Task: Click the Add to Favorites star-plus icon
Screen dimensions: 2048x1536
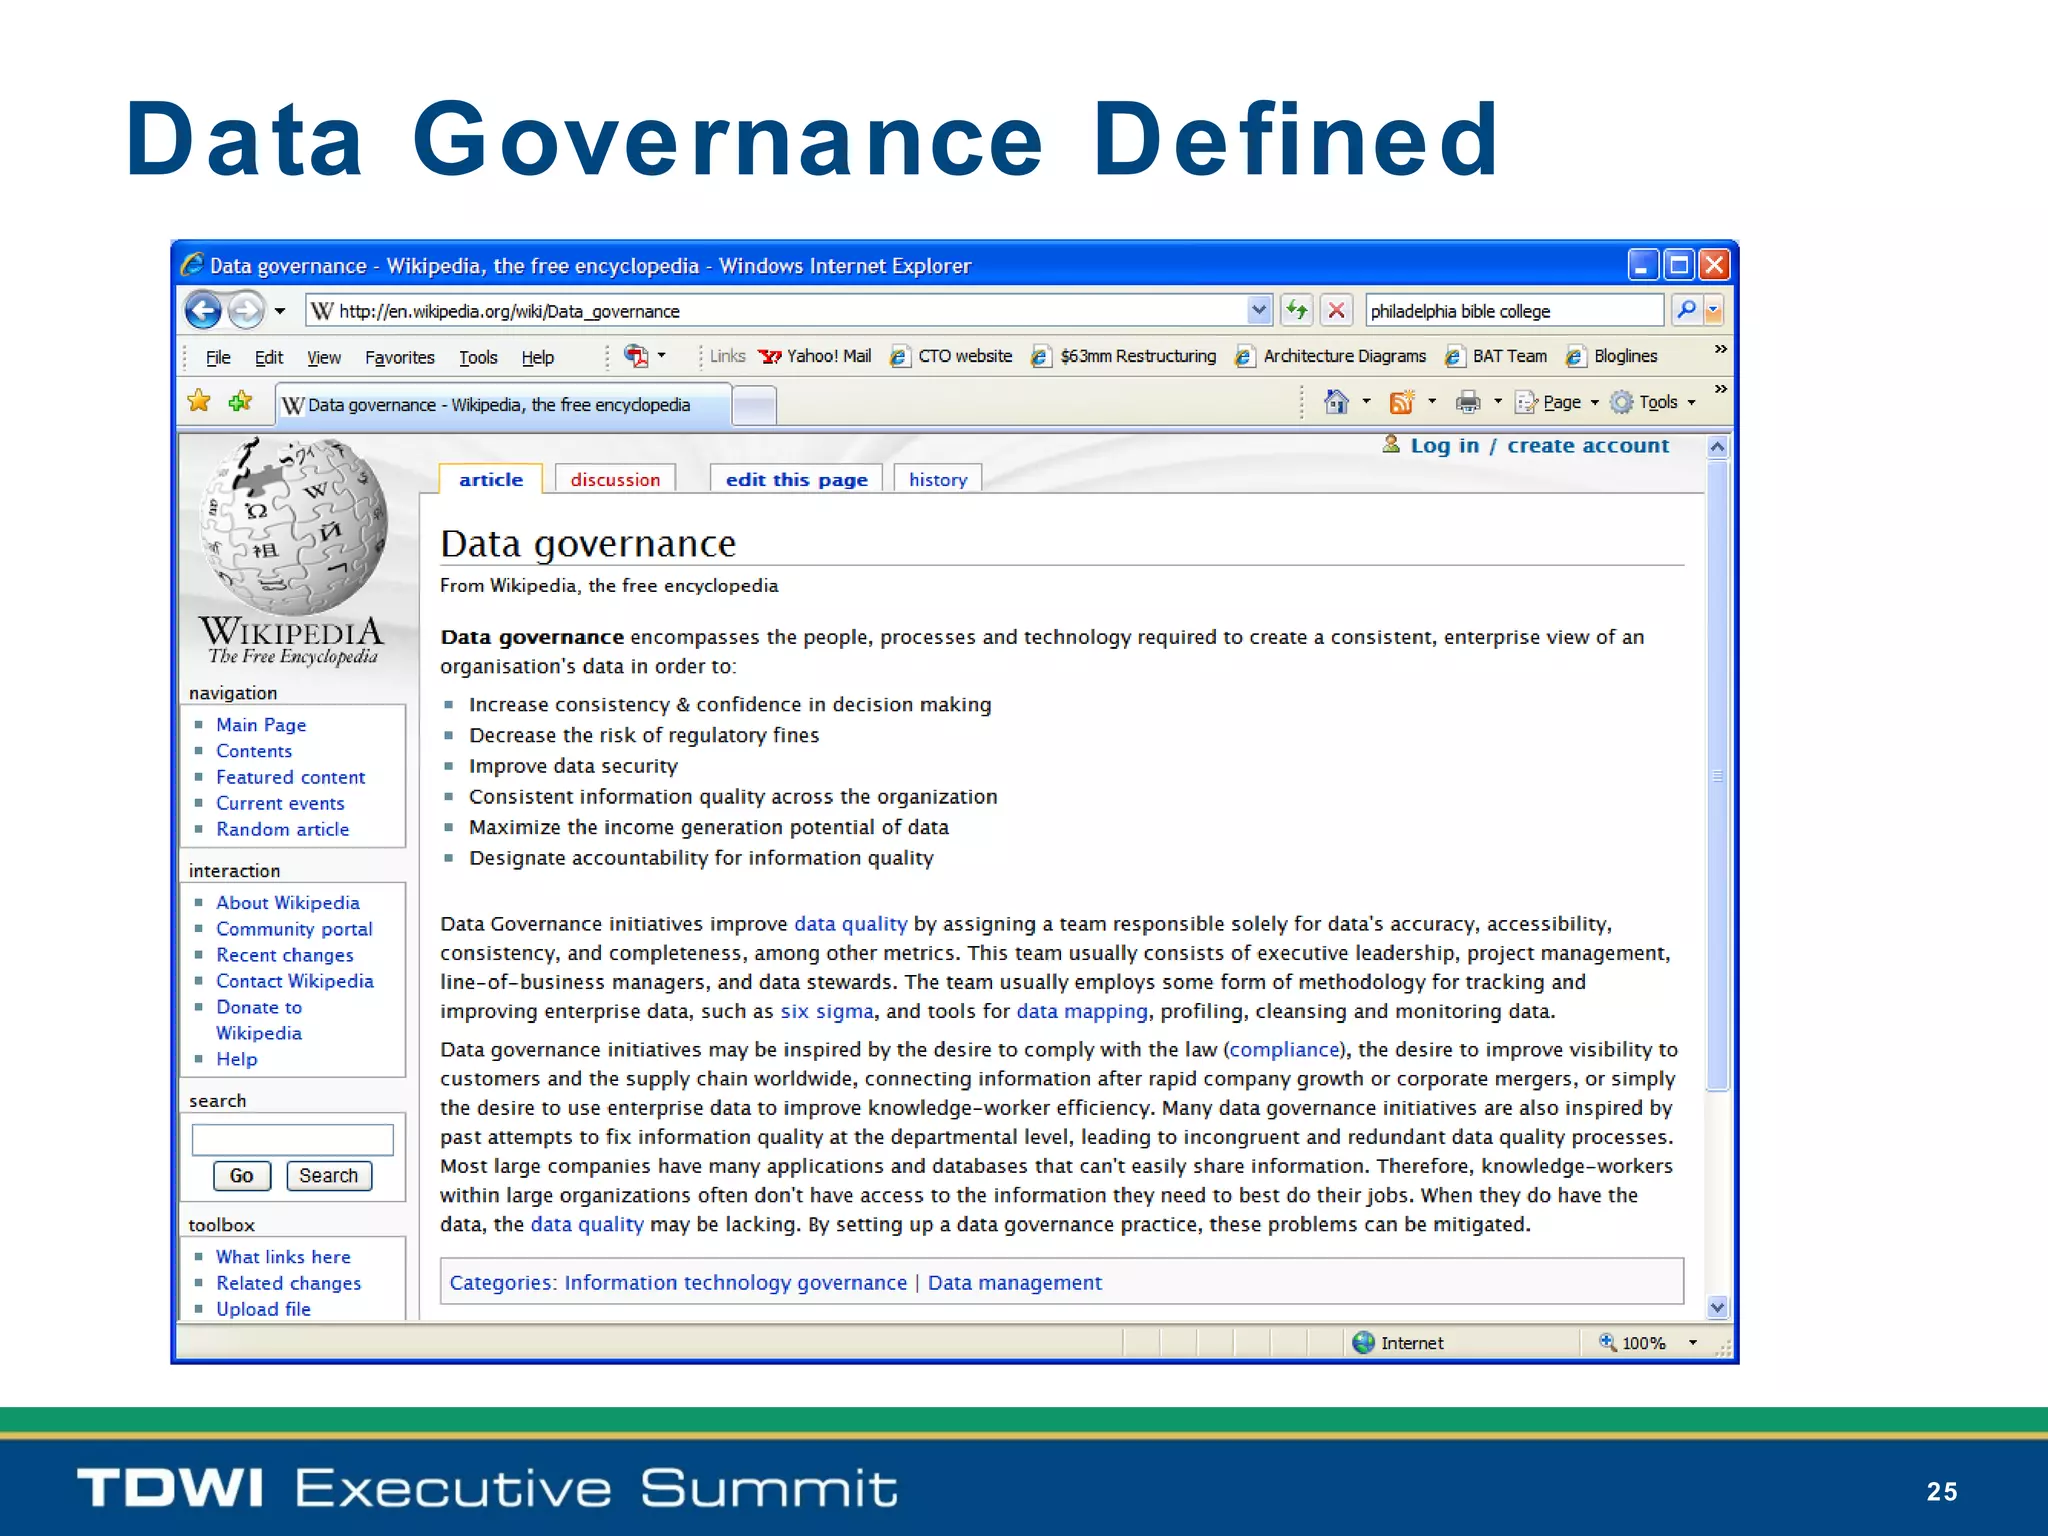Action: (x=240, y=401)
